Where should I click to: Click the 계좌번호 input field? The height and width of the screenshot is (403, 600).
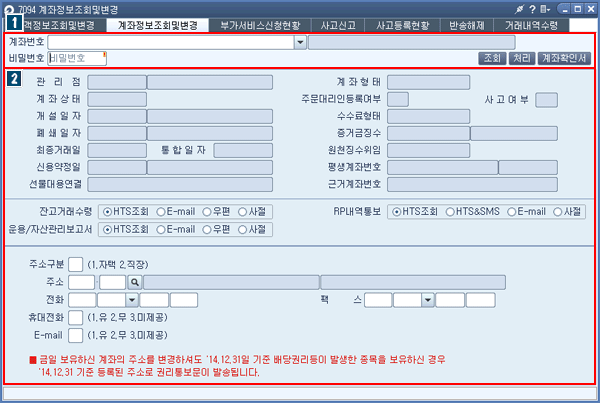[171, 42]
